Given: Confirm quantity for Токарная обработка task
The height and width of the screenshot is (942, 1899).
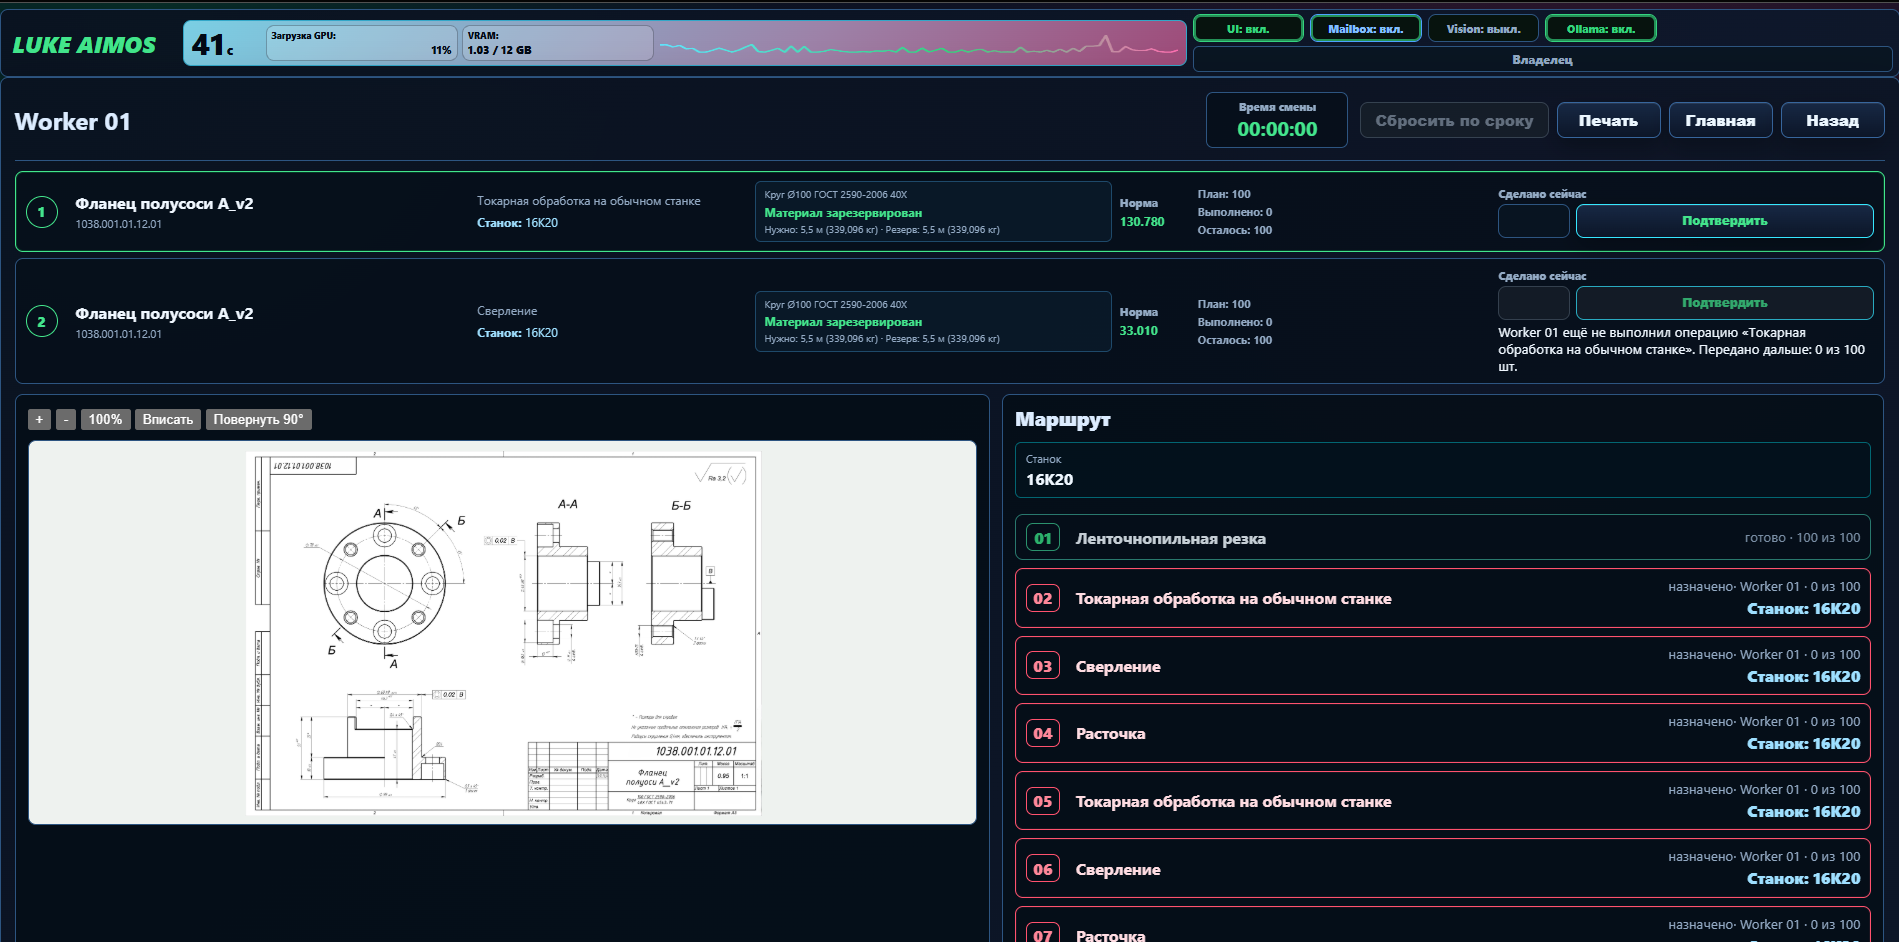Looking at the screenshot, I should [x=1724, y=221].
